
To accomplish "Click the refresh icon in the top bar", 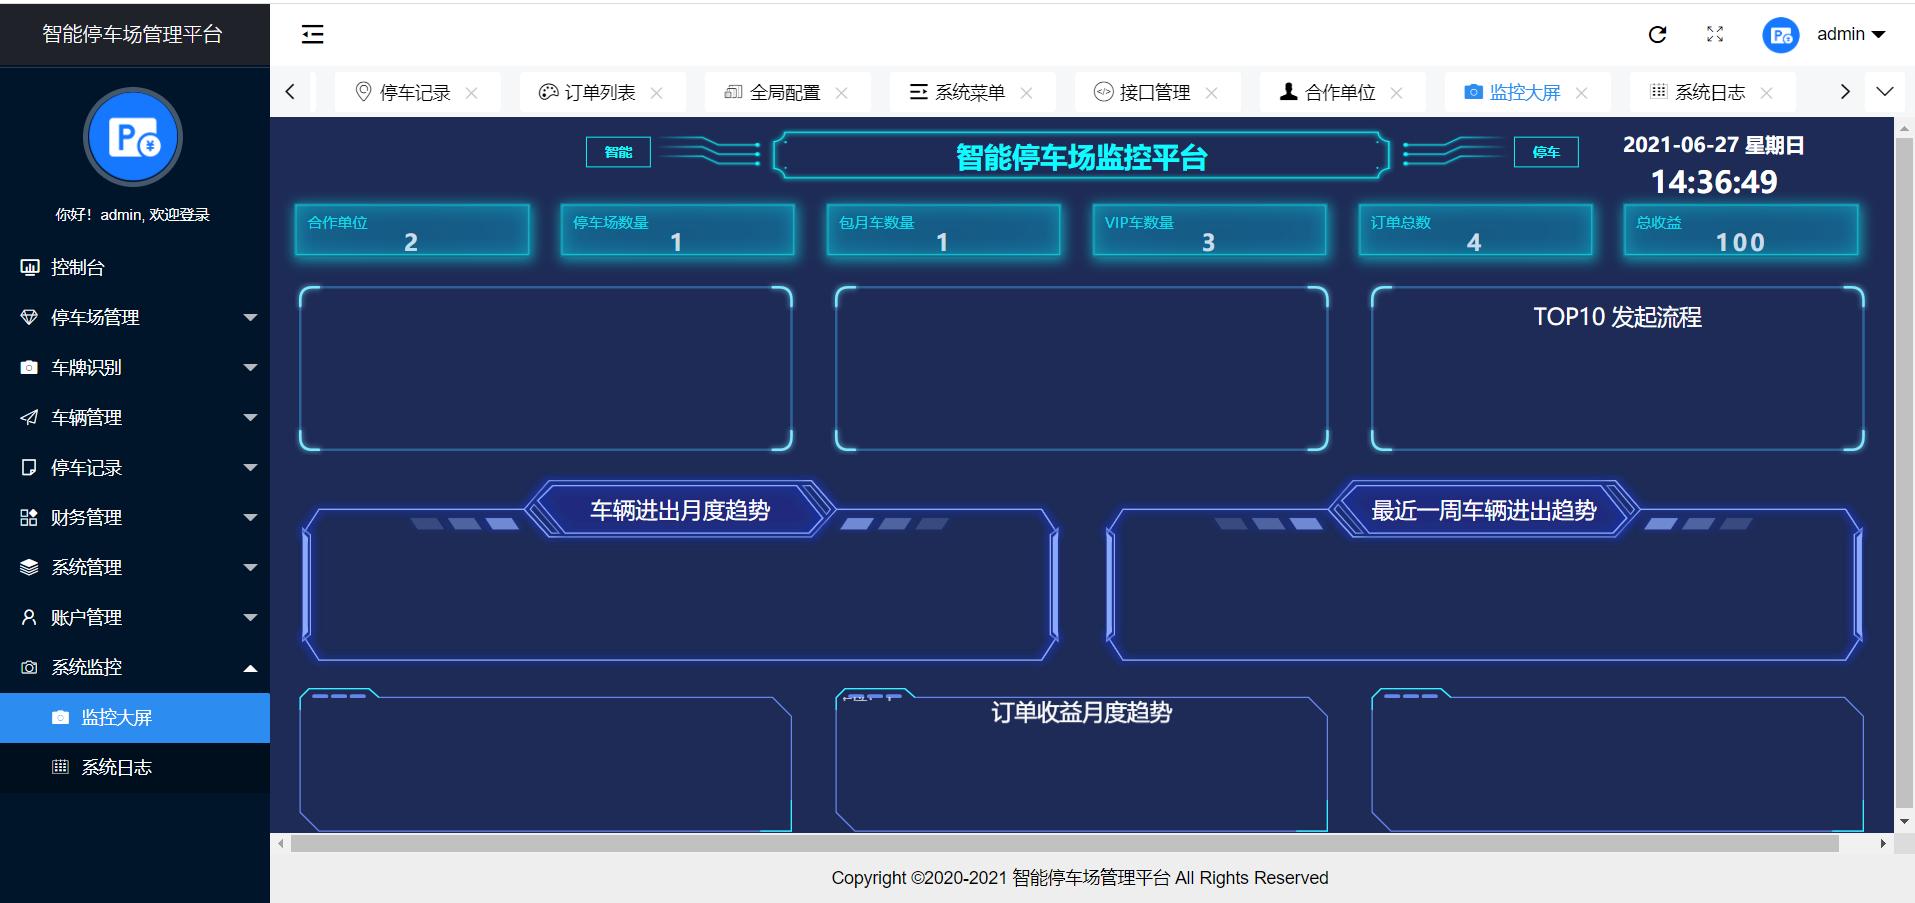I will point(1658,34).
